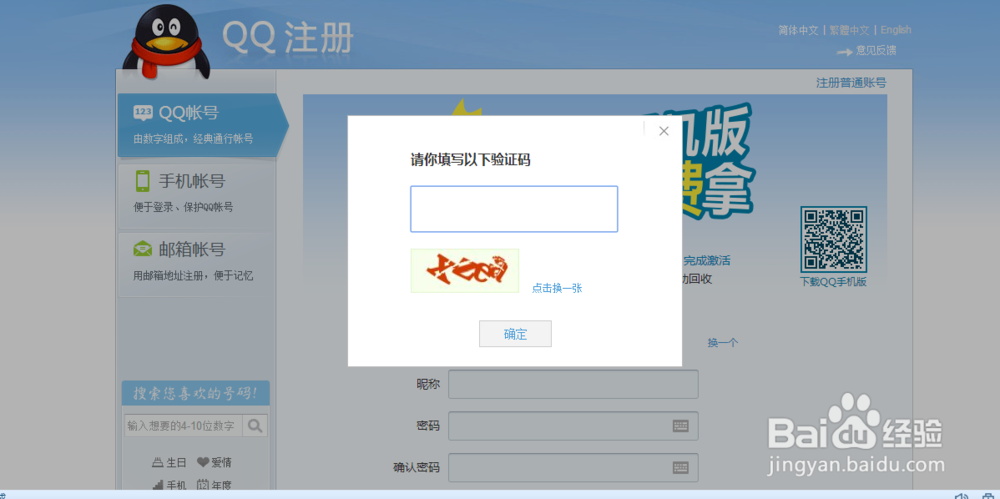Click the heart icon beside 爱情
The height and width of the screenshot is (499, 1000).
pyautogui.click(x=203, y=463)
